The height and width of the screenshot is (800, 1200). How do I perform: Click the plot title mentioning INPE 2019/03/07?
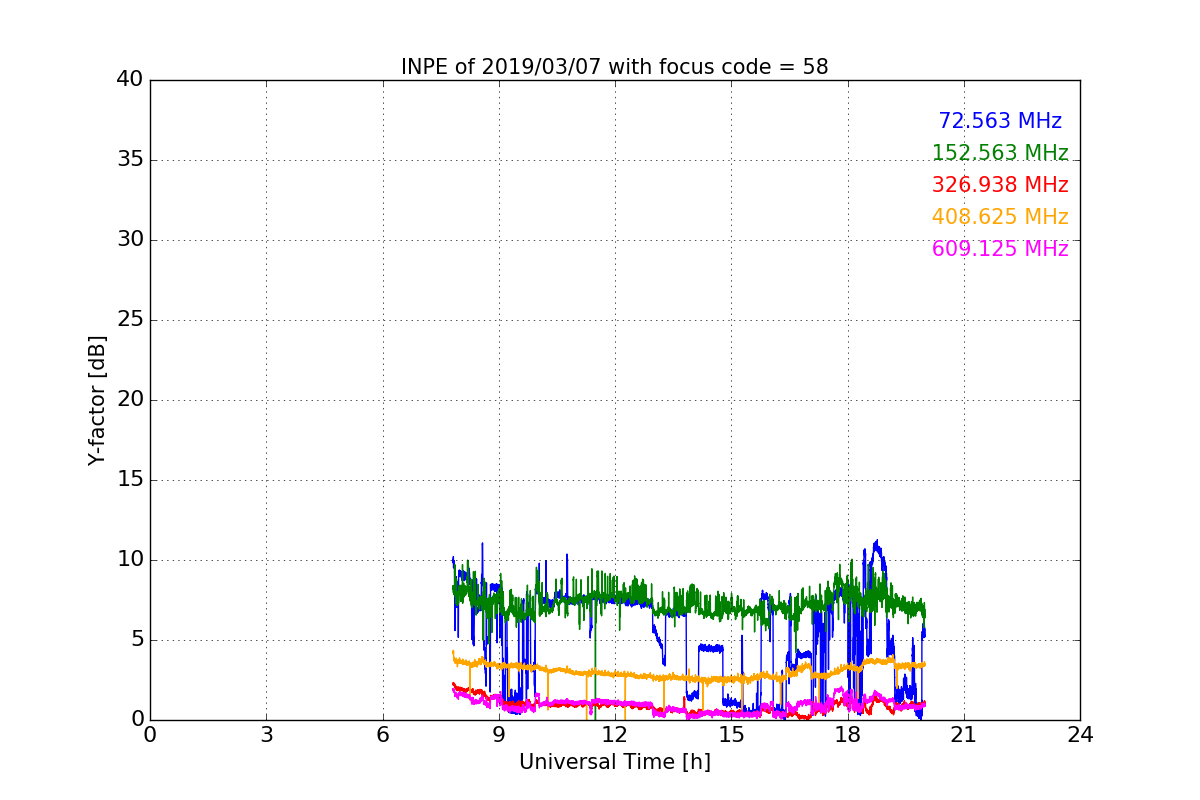[x=614, y=67]
